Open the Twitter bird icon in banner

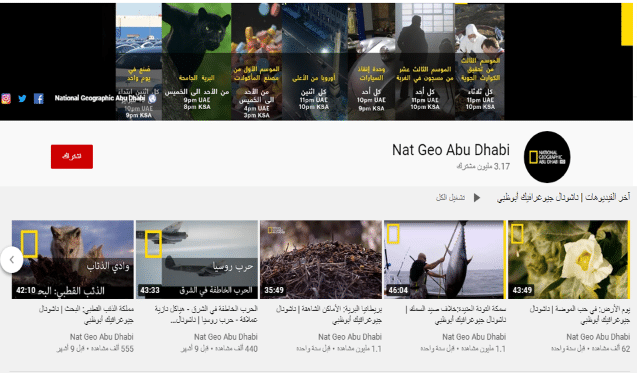pyautogui.click(x=22, y=98)
